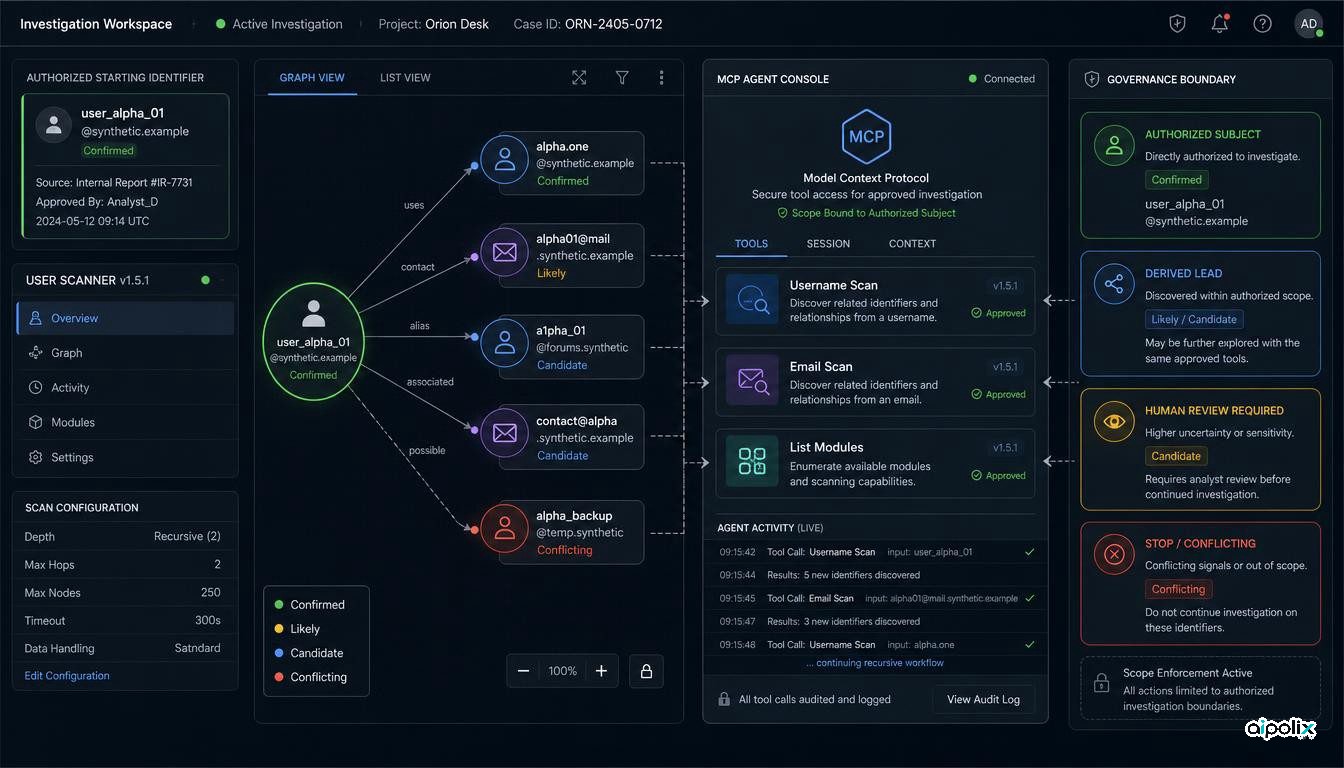
Task: Select the Email Scan tool icon
Action: (x=752, y=381)
